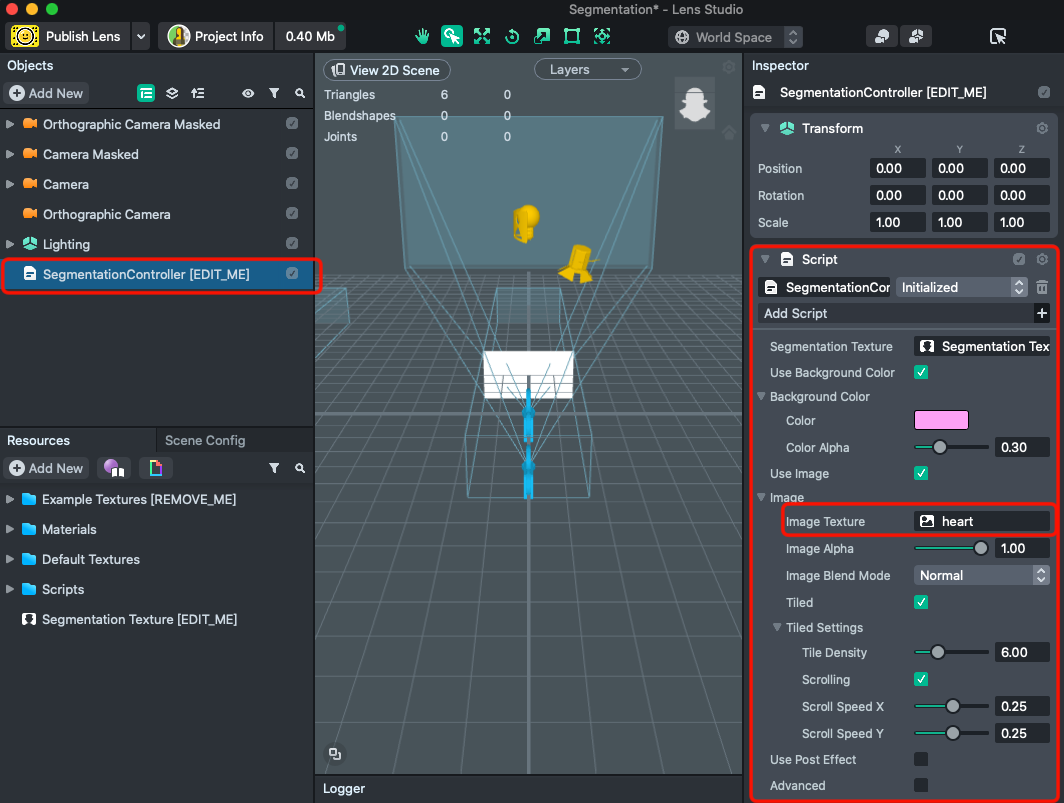Uncheck Use Image option

(921, 473)
